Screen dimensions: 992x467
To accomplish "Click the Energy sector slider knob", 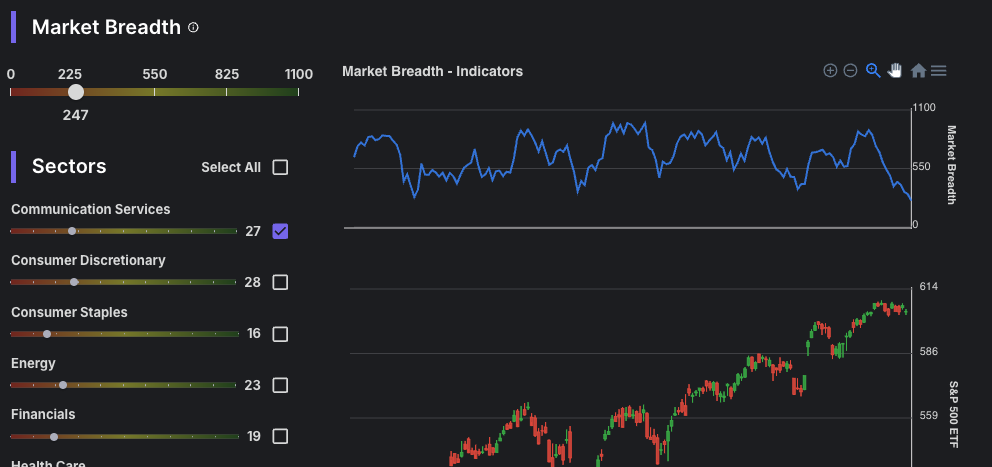I will pyautogui.click(x=63, y=385).
